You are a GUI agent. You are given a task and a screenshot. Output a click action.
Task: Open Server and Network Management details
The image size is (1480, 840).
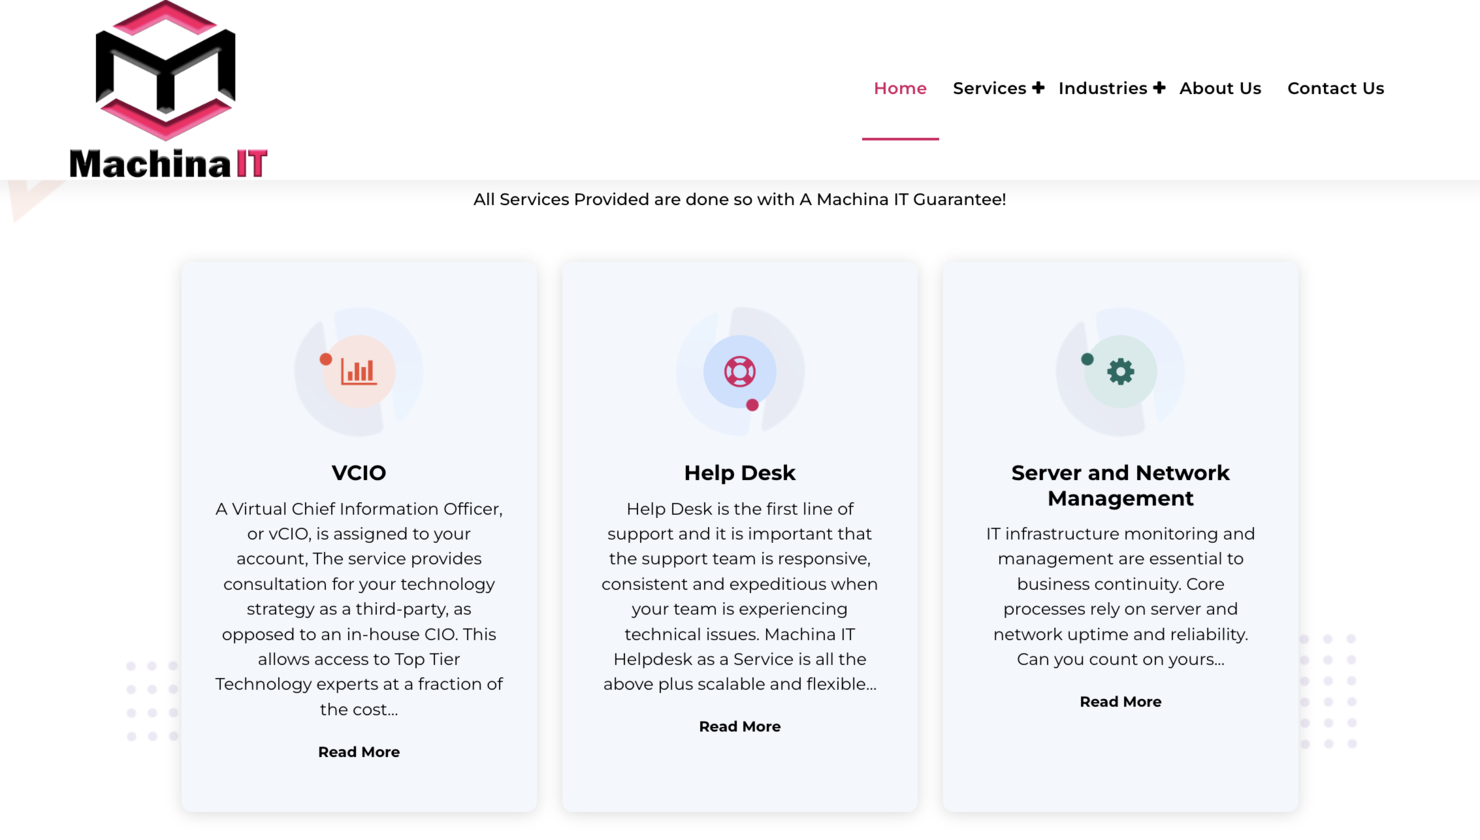click(x=1120, y=701)
